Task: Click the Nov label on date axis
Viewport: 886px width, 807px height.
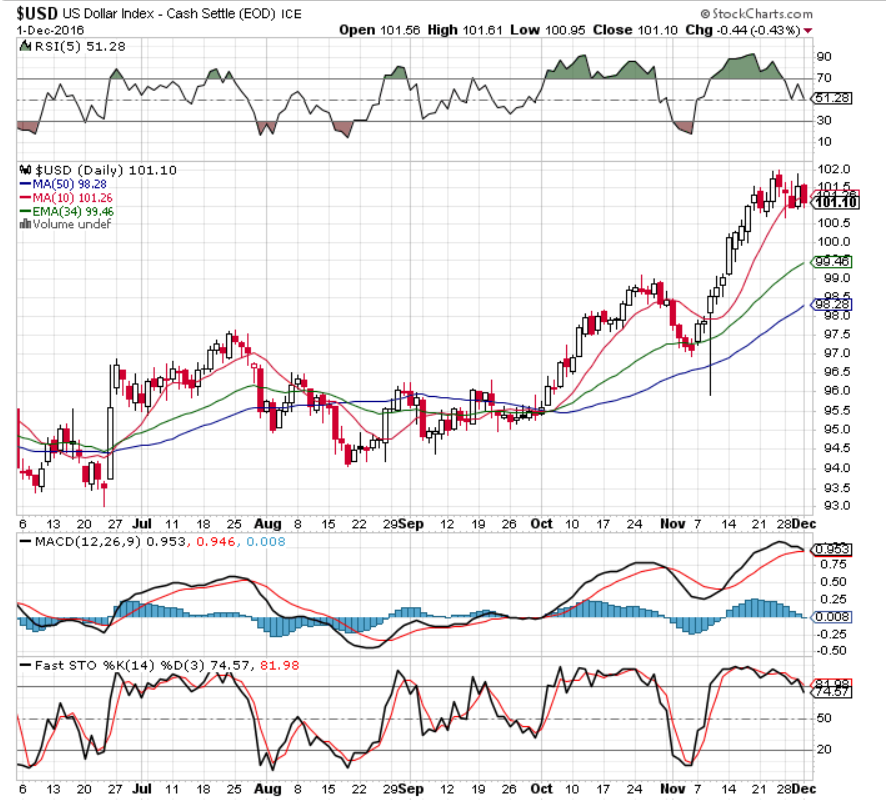Action: tap(676, 523)
